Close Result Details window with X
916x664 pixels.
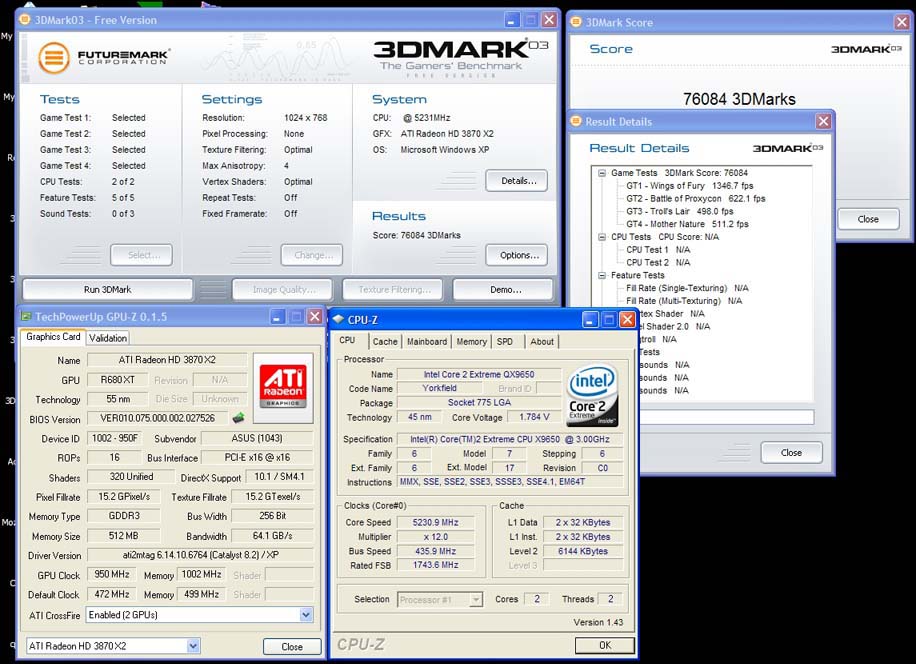pyautogui.click(x=823, y=121)
